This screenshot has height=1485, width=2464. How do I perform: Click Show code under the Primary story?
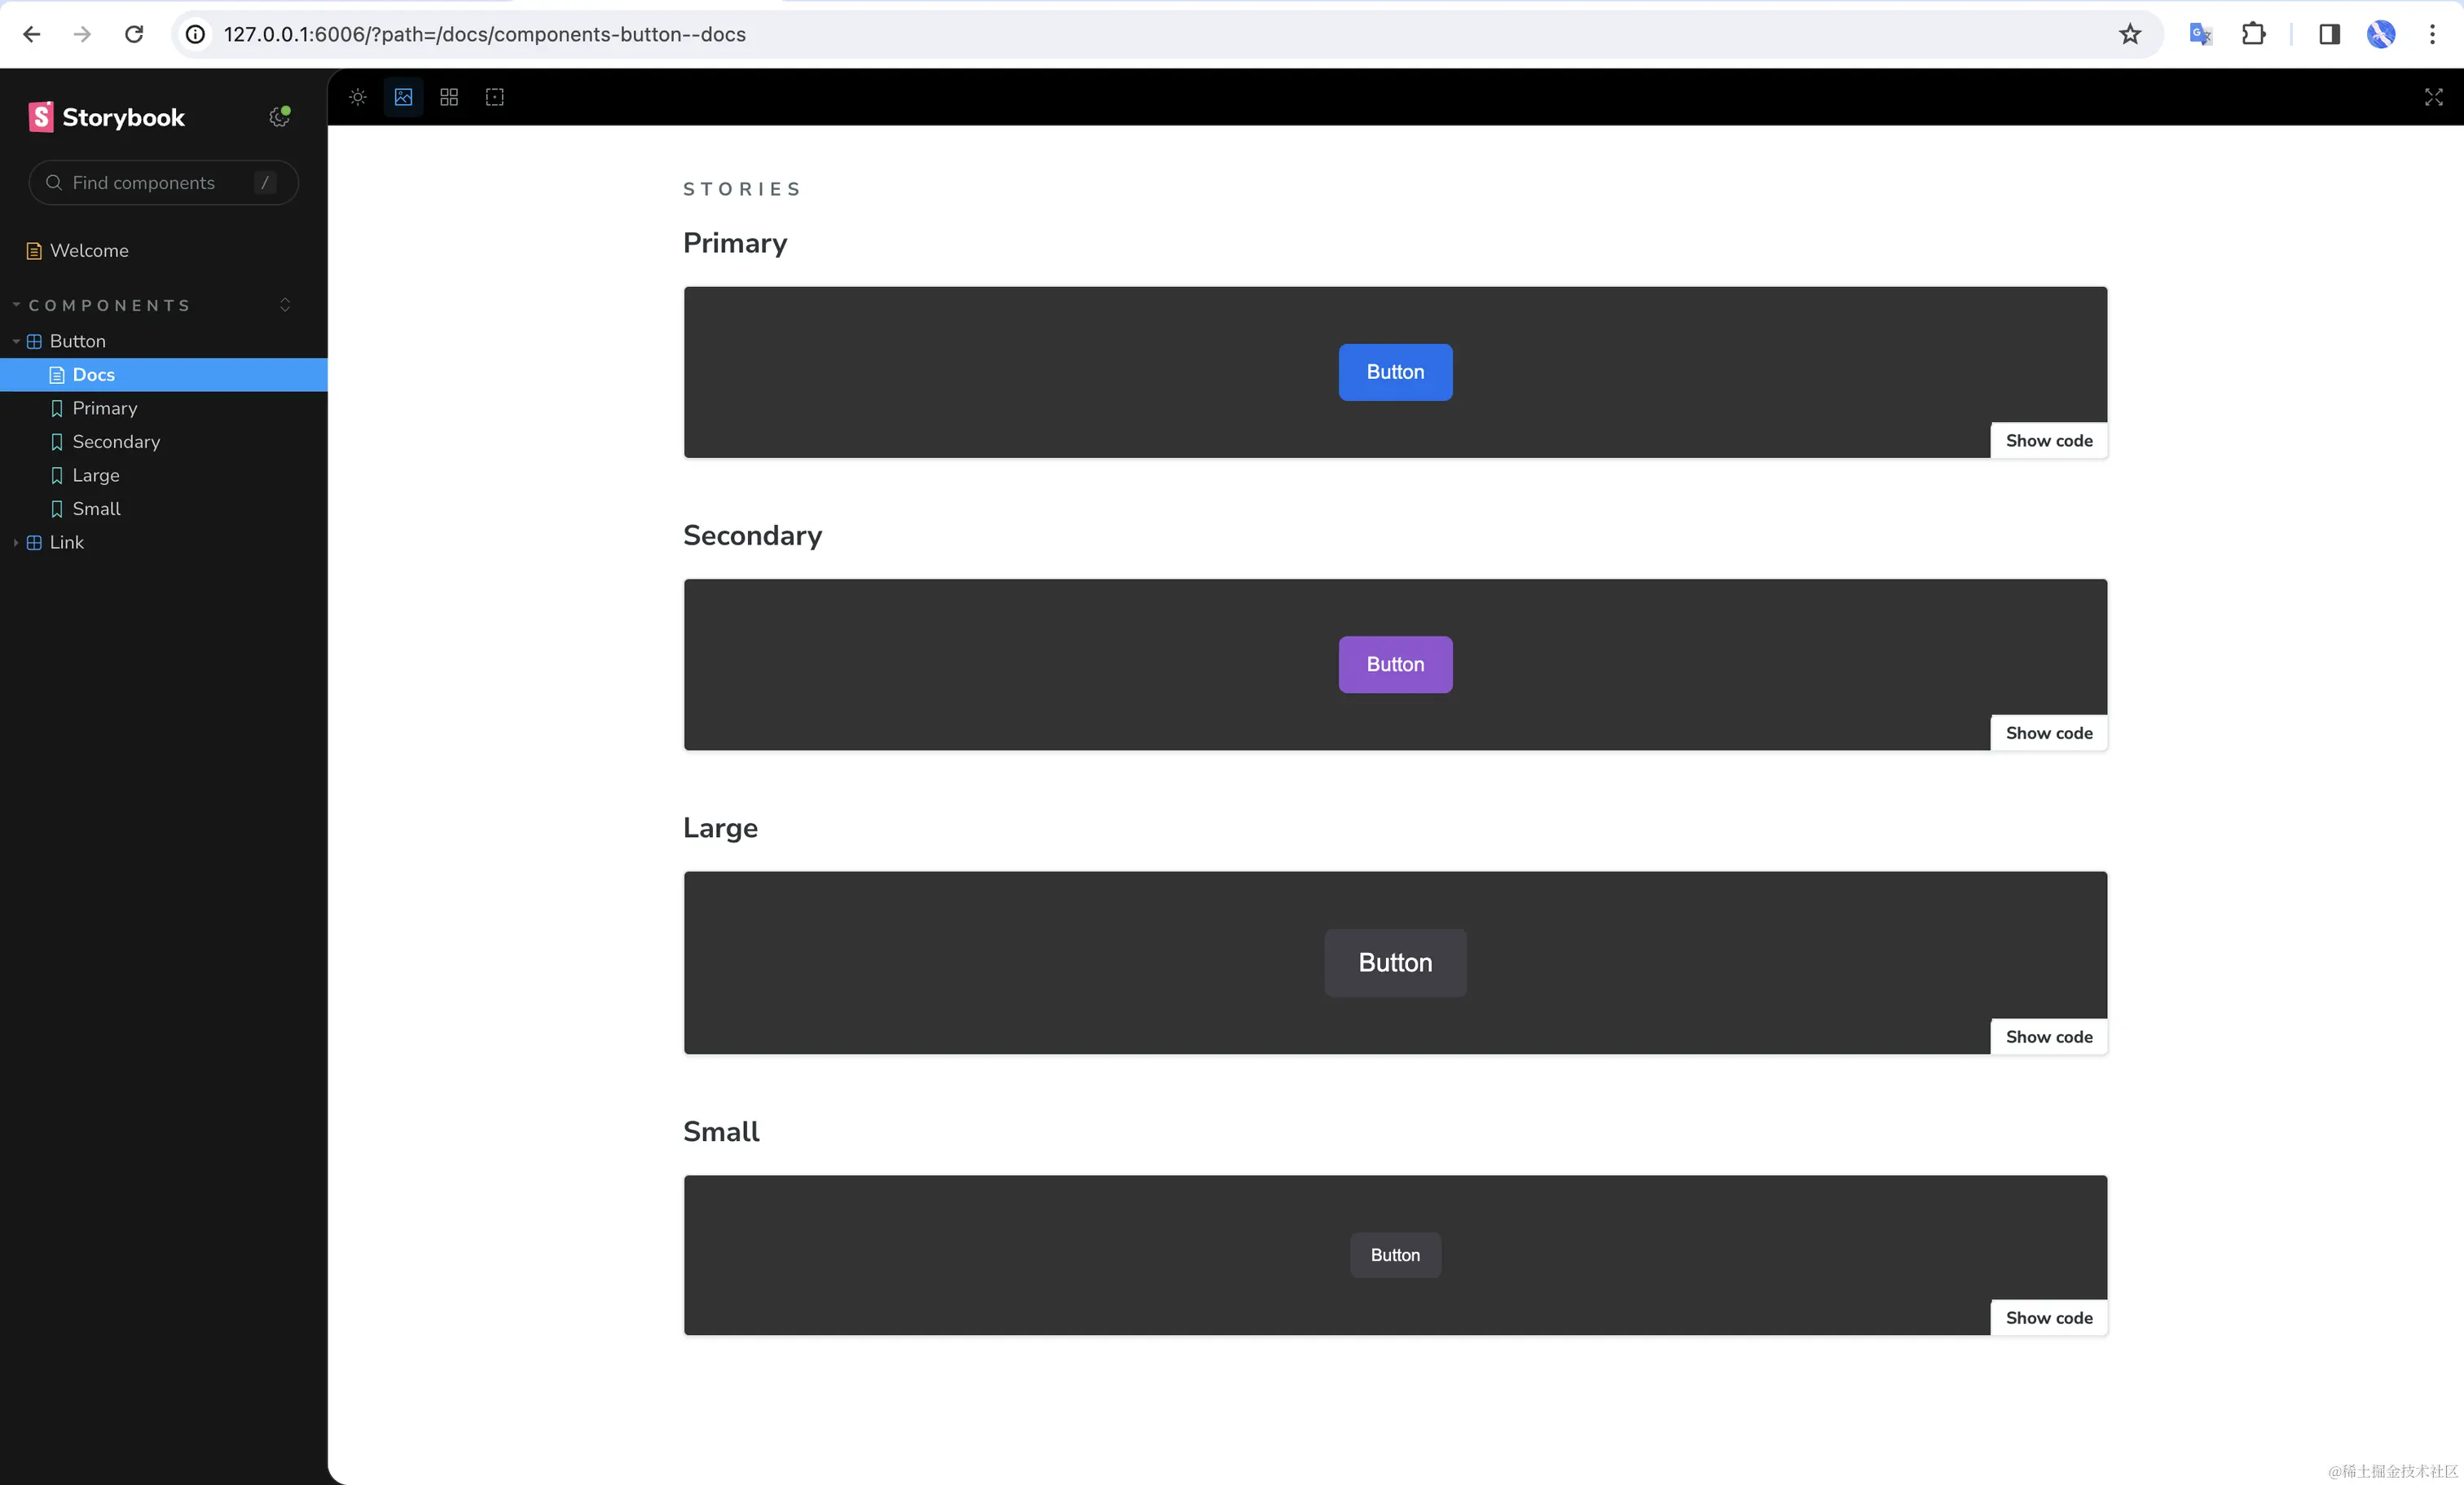2048,440
